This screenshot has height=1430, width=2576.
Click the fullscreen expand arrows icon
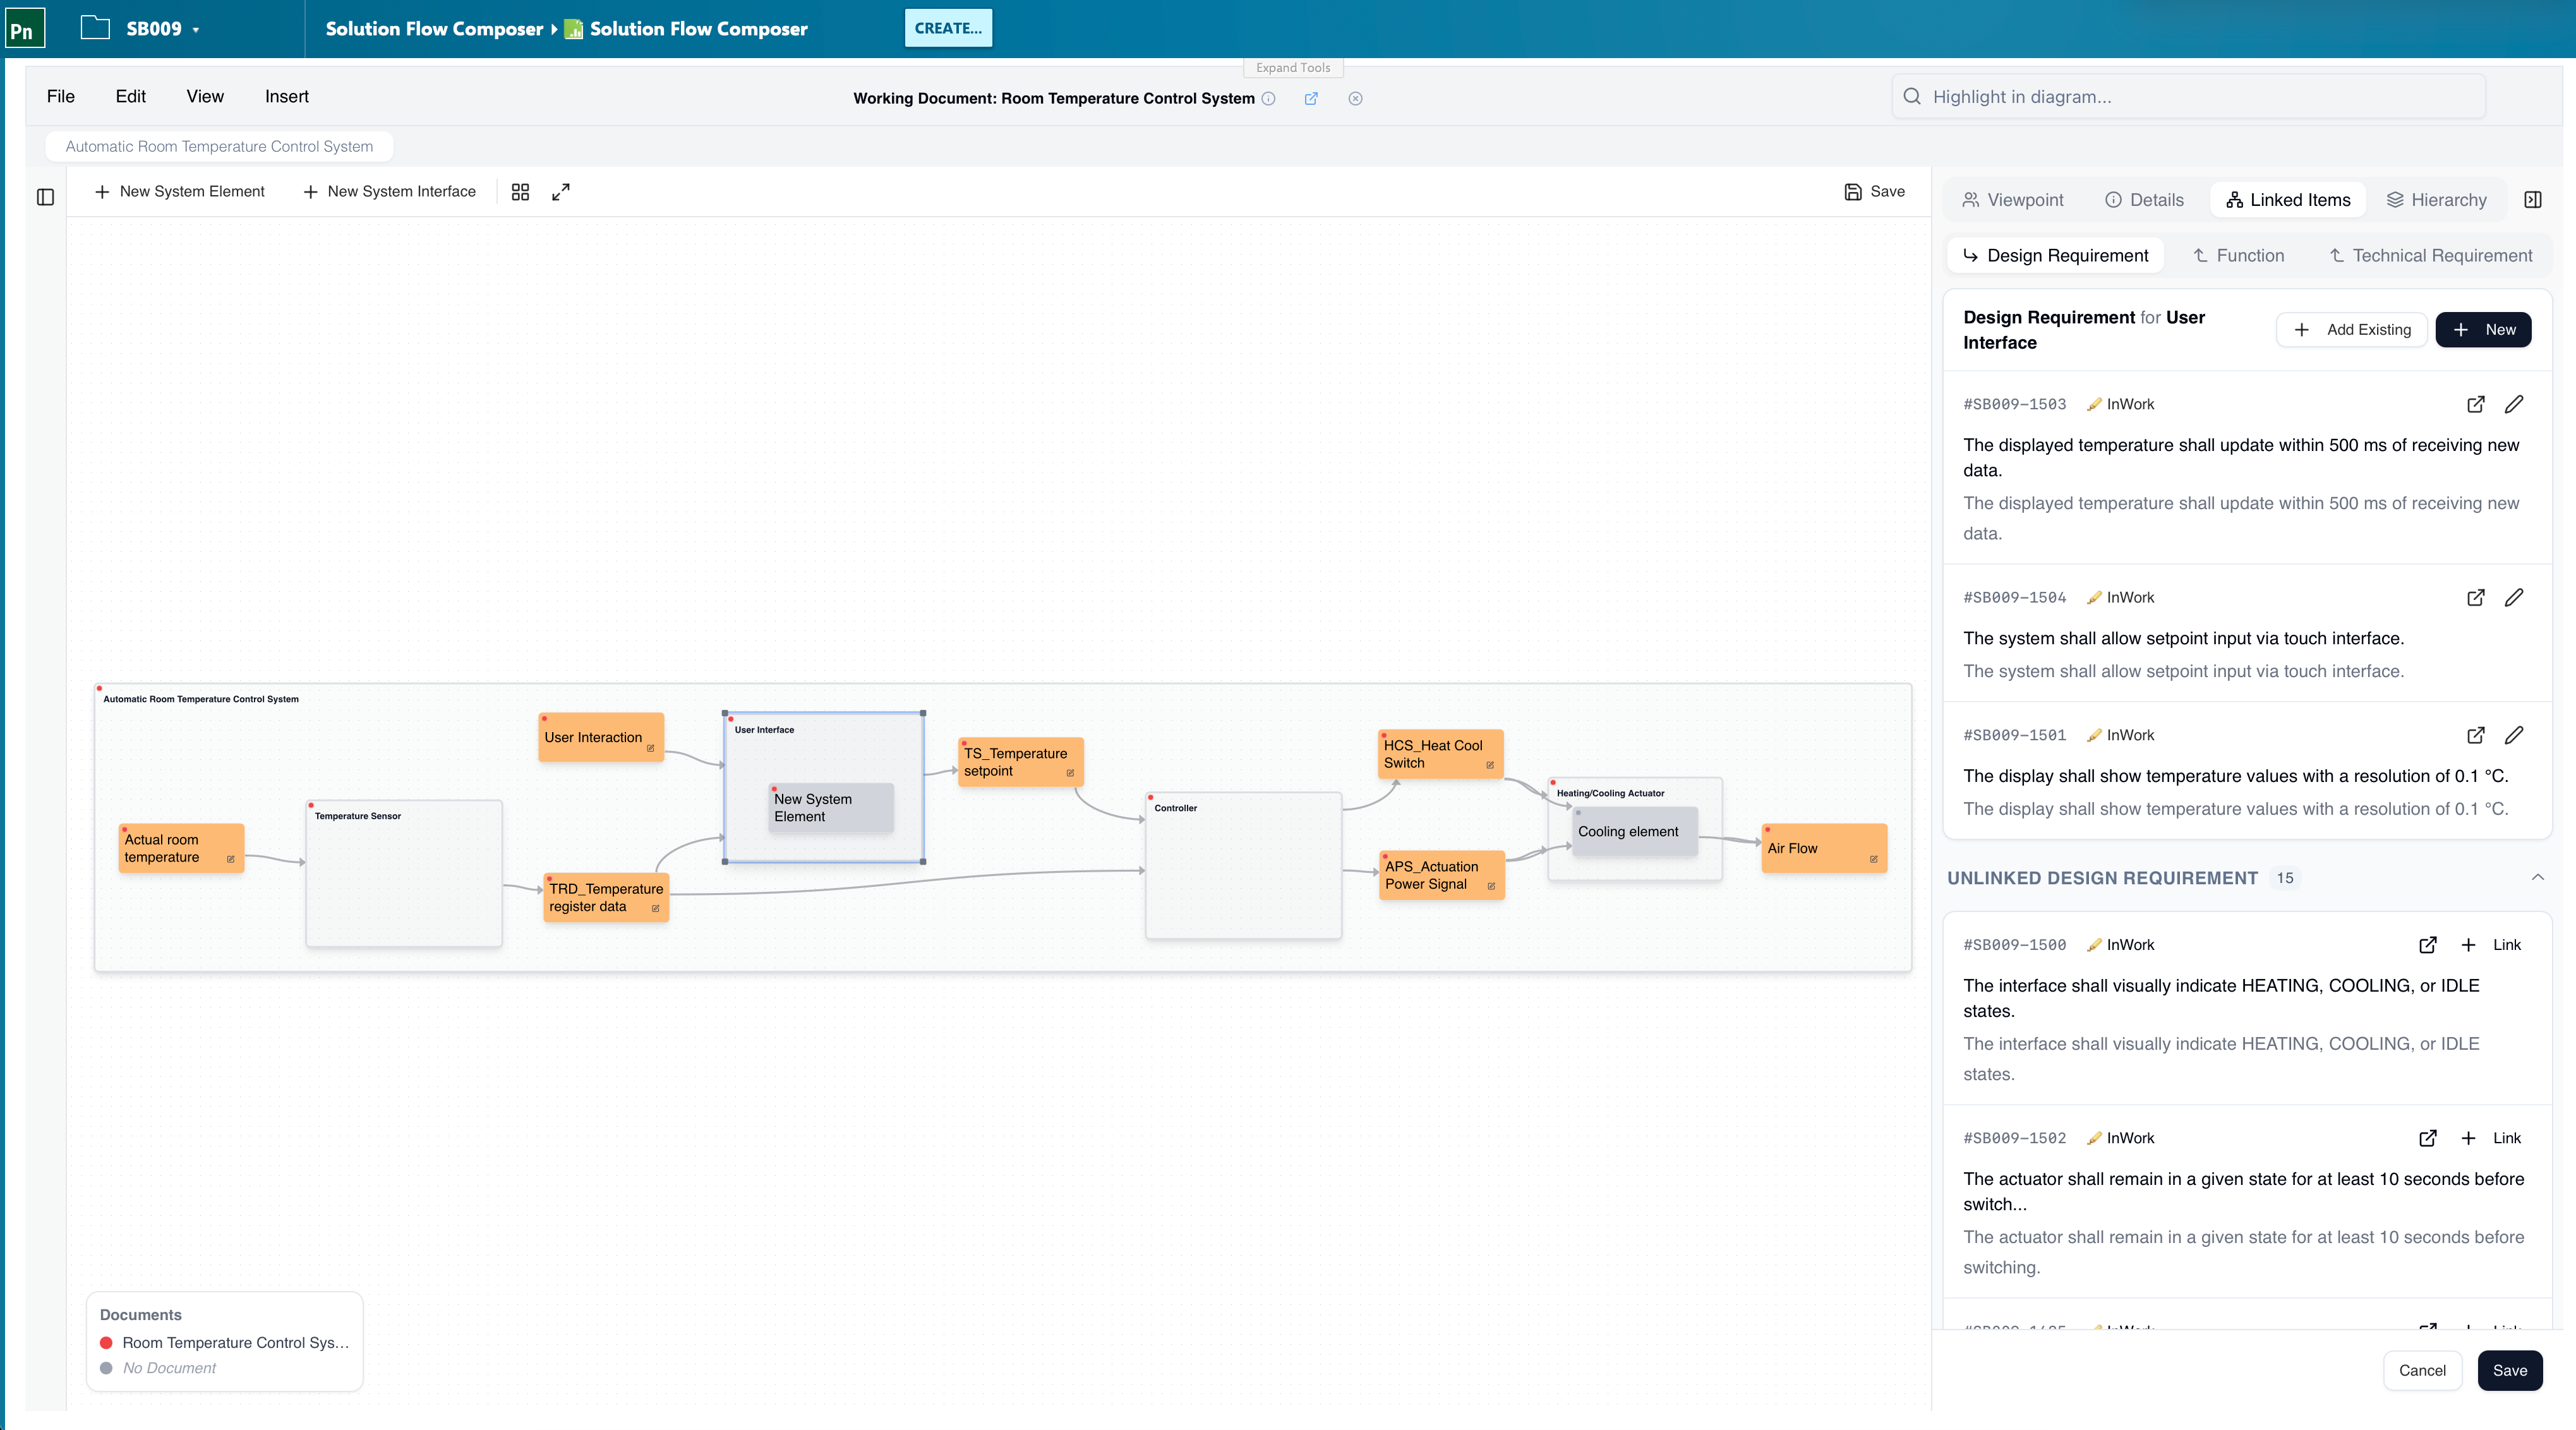pyautogui.click(x=561, y=191)
